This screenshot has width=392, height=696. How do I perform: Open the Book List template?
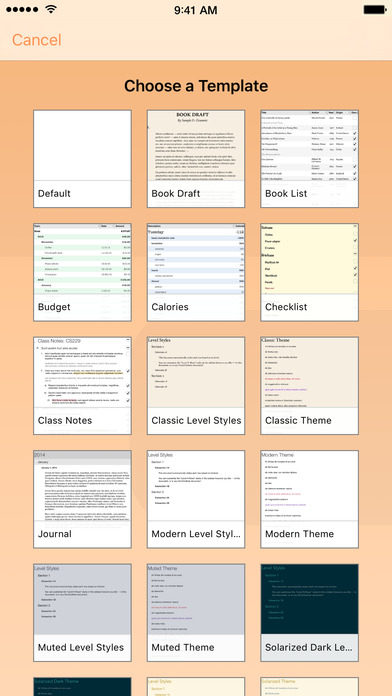309,159
